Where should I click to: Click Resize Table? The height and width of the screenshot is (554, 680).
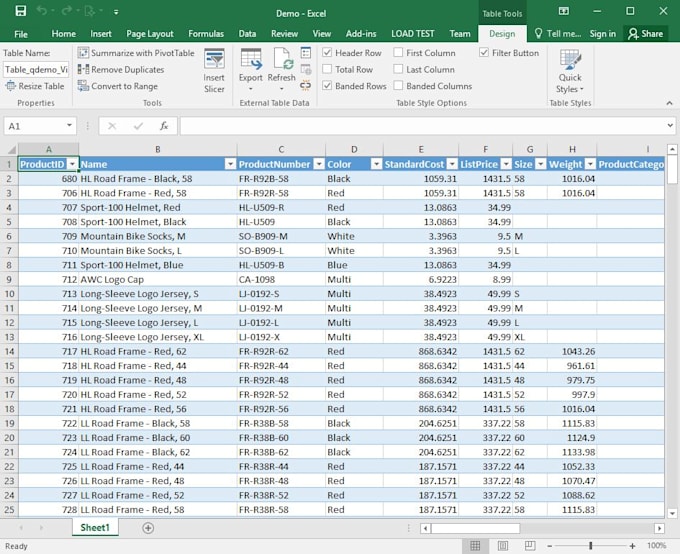click(x=35, y=86)
